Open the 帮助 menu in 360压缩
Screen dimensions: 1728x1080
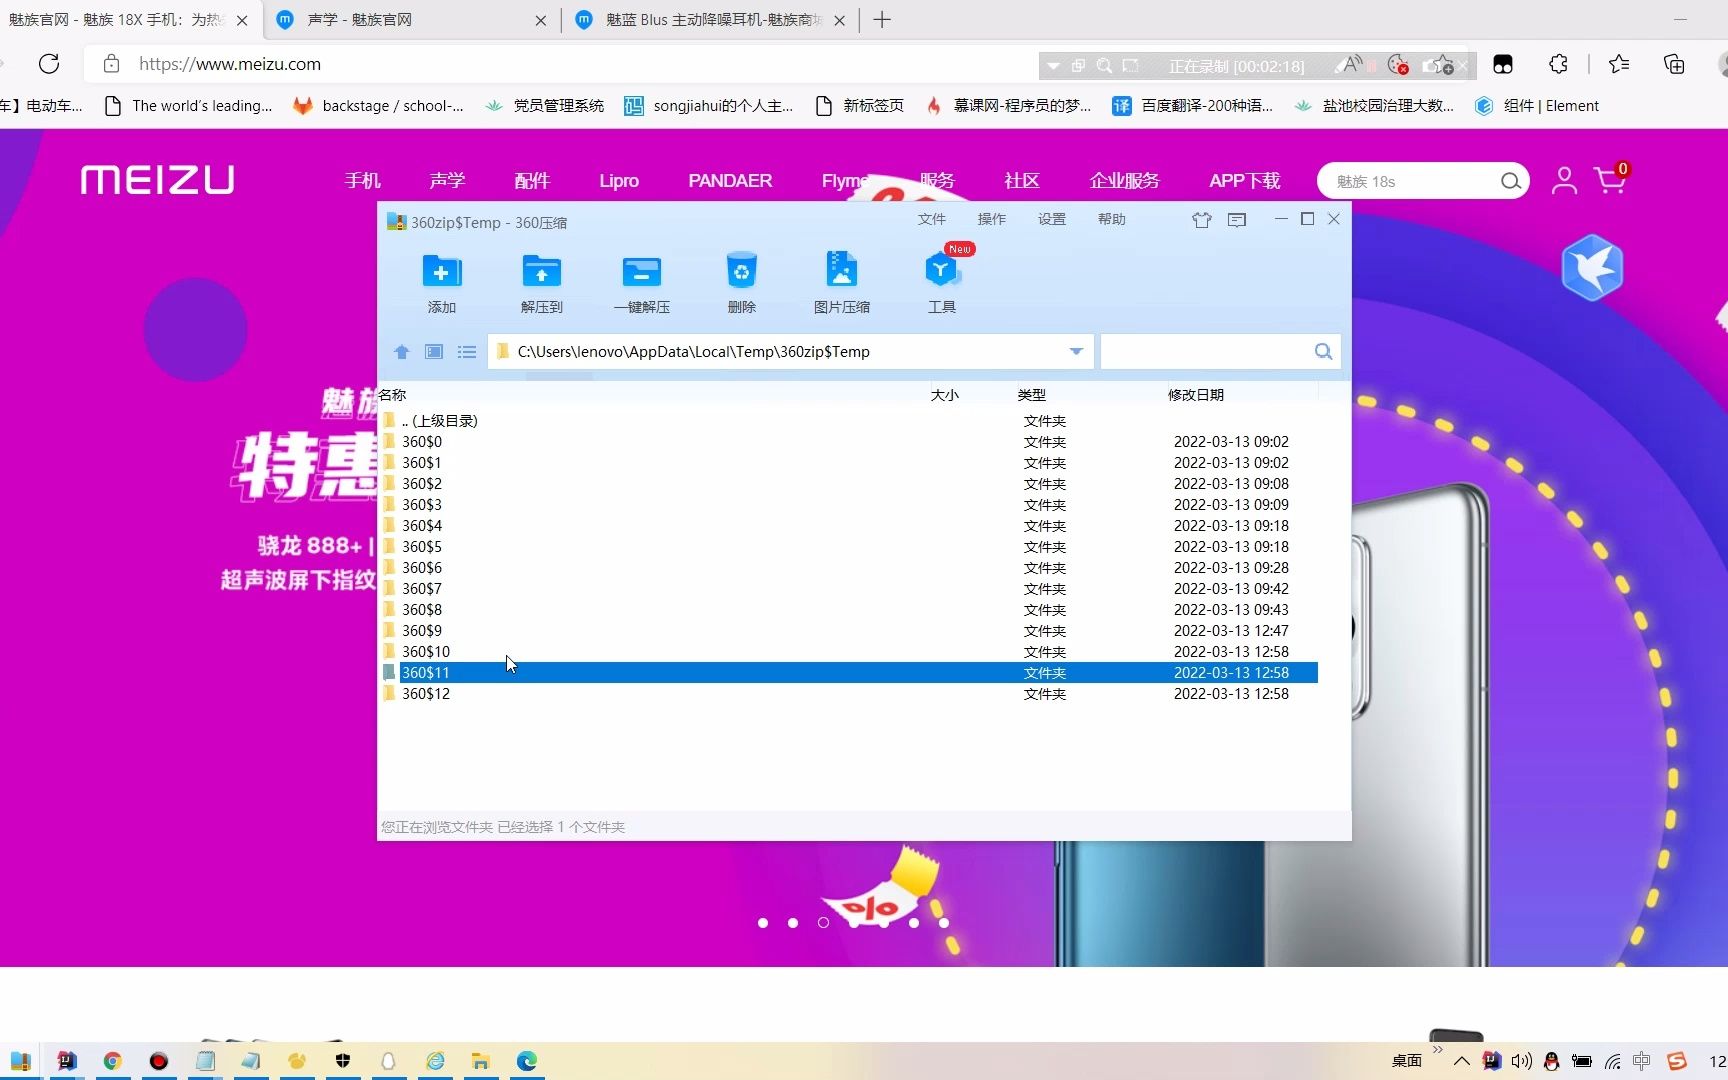pos(1111,219)
